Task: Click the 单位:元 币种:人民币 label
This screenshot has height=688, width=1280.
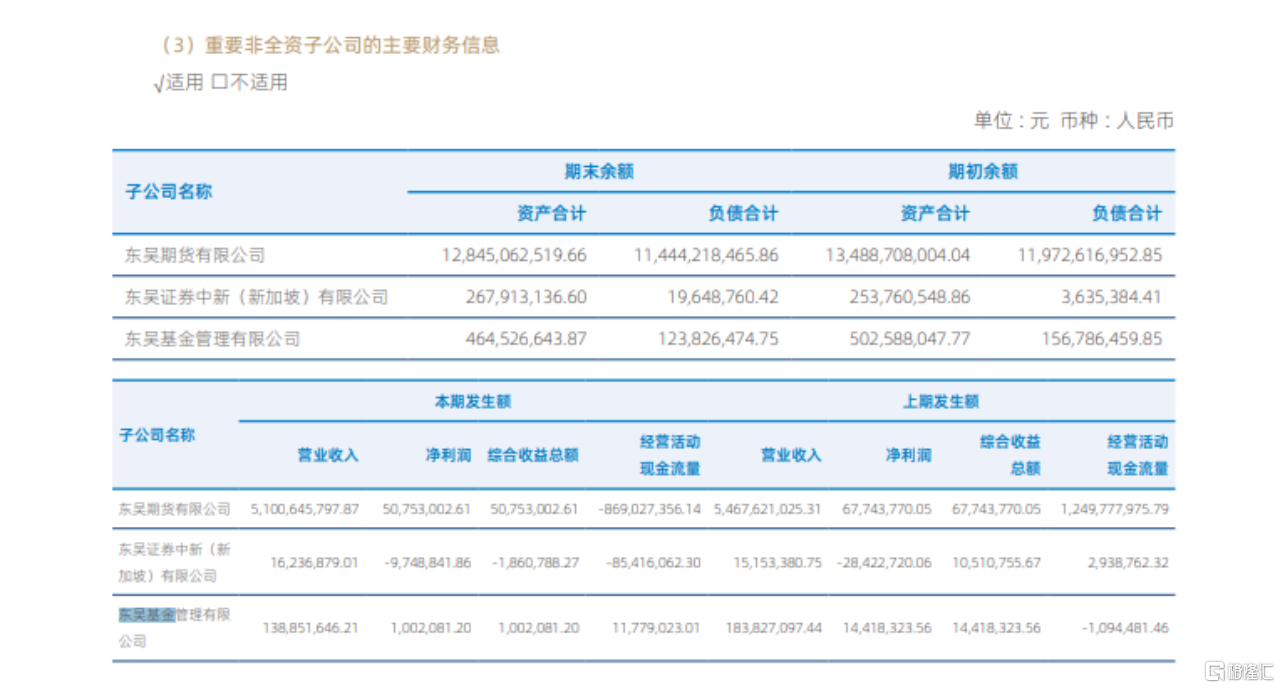Action: [x=1073, y=121]
